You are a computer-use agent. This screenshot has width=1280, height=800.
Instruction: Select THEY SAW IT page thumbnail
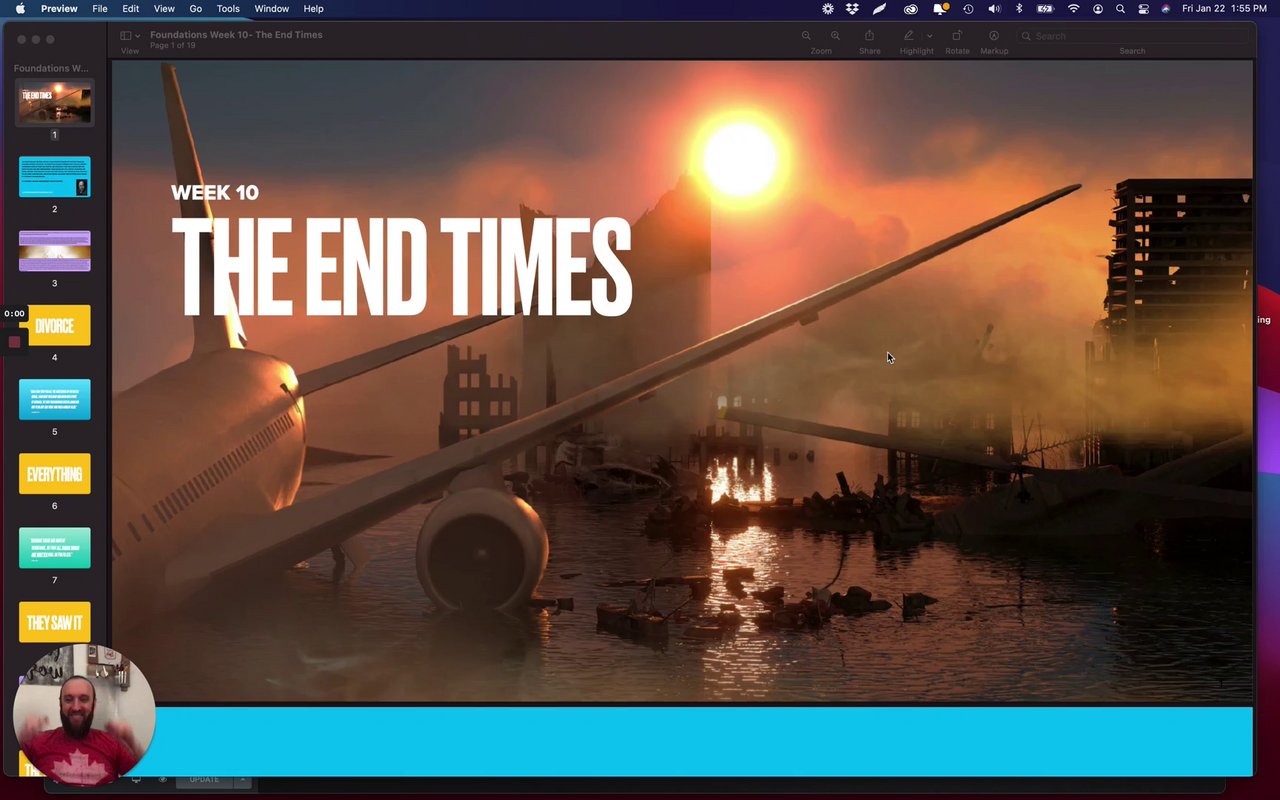click(x=54, y=622)
